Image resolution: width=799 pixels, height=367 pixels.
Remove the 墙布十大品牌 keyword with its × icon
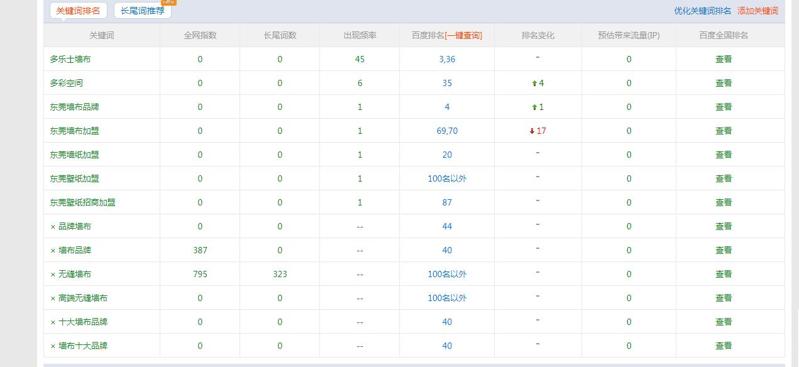pyautogui.click(x=52, y=346)
